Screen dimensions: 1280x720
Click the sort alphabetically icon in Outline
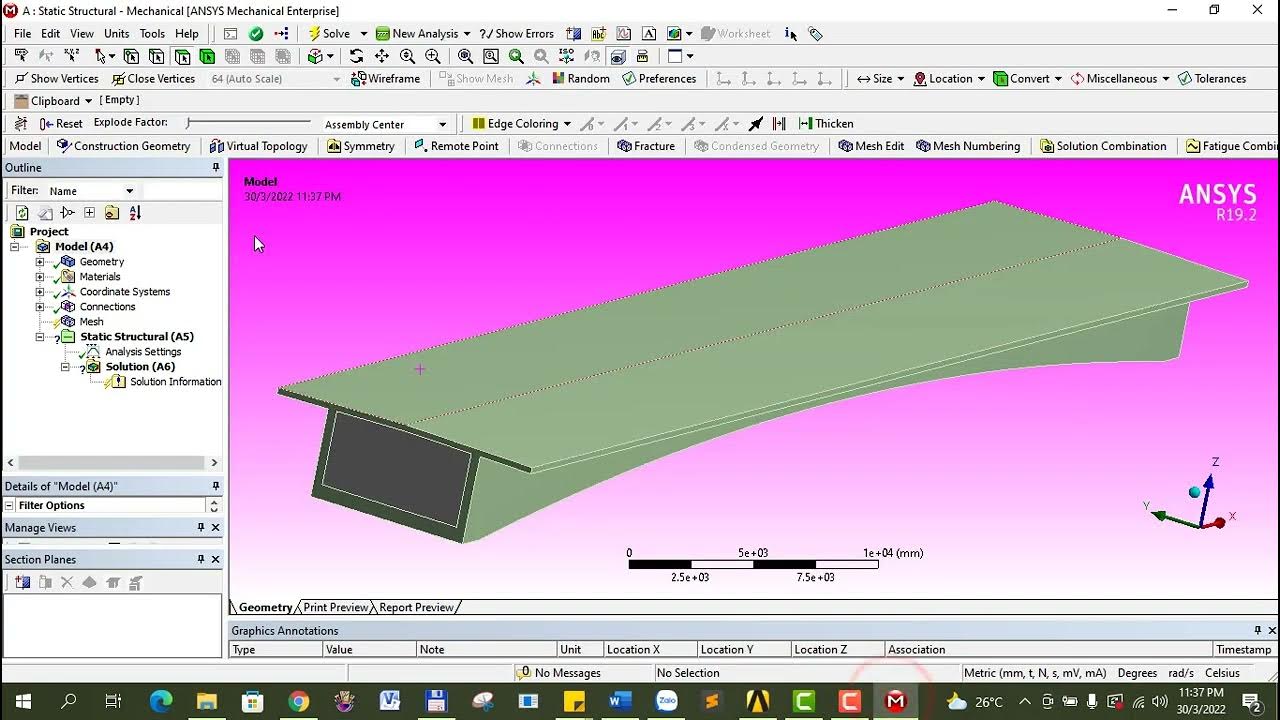[134, 212]
